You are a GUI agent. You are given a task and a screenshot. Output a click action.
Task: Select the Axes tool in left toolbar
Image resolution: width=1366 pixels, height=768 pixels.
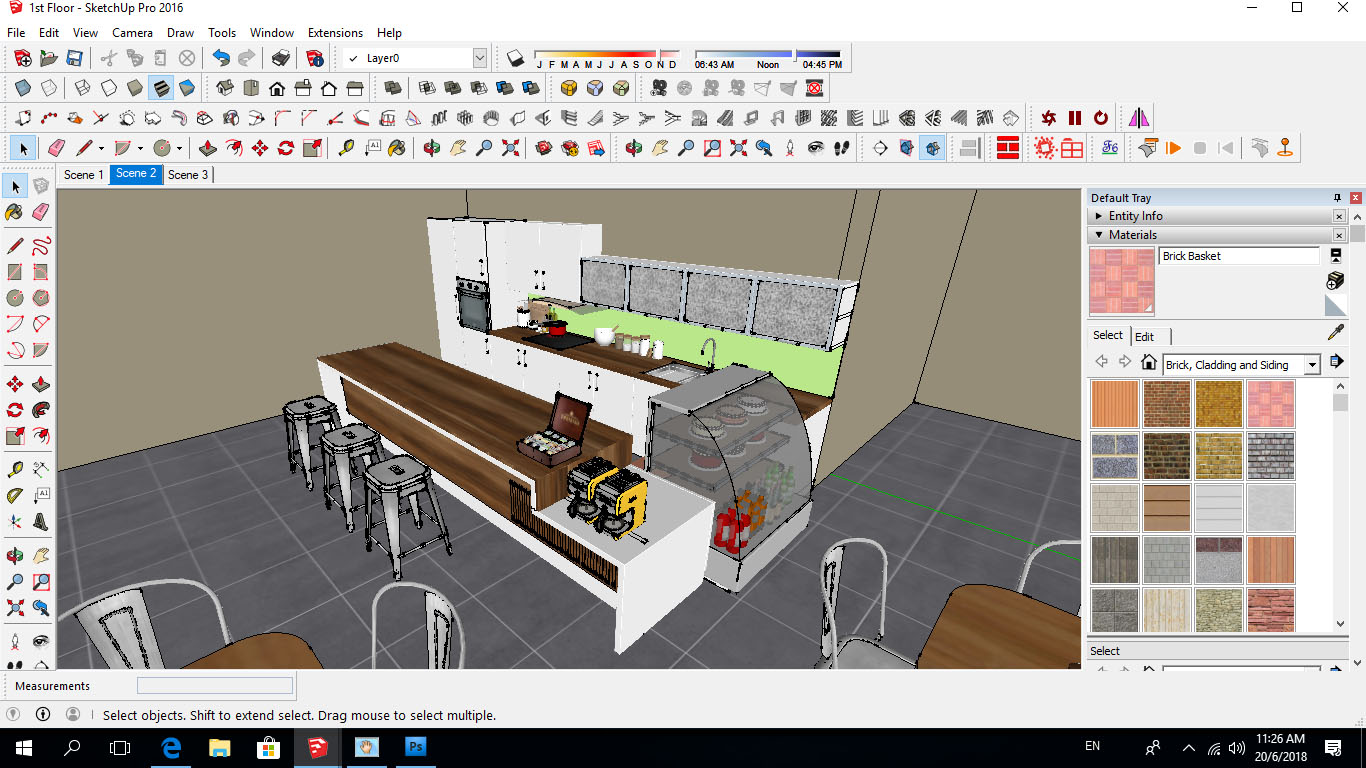tap(15, 521)
